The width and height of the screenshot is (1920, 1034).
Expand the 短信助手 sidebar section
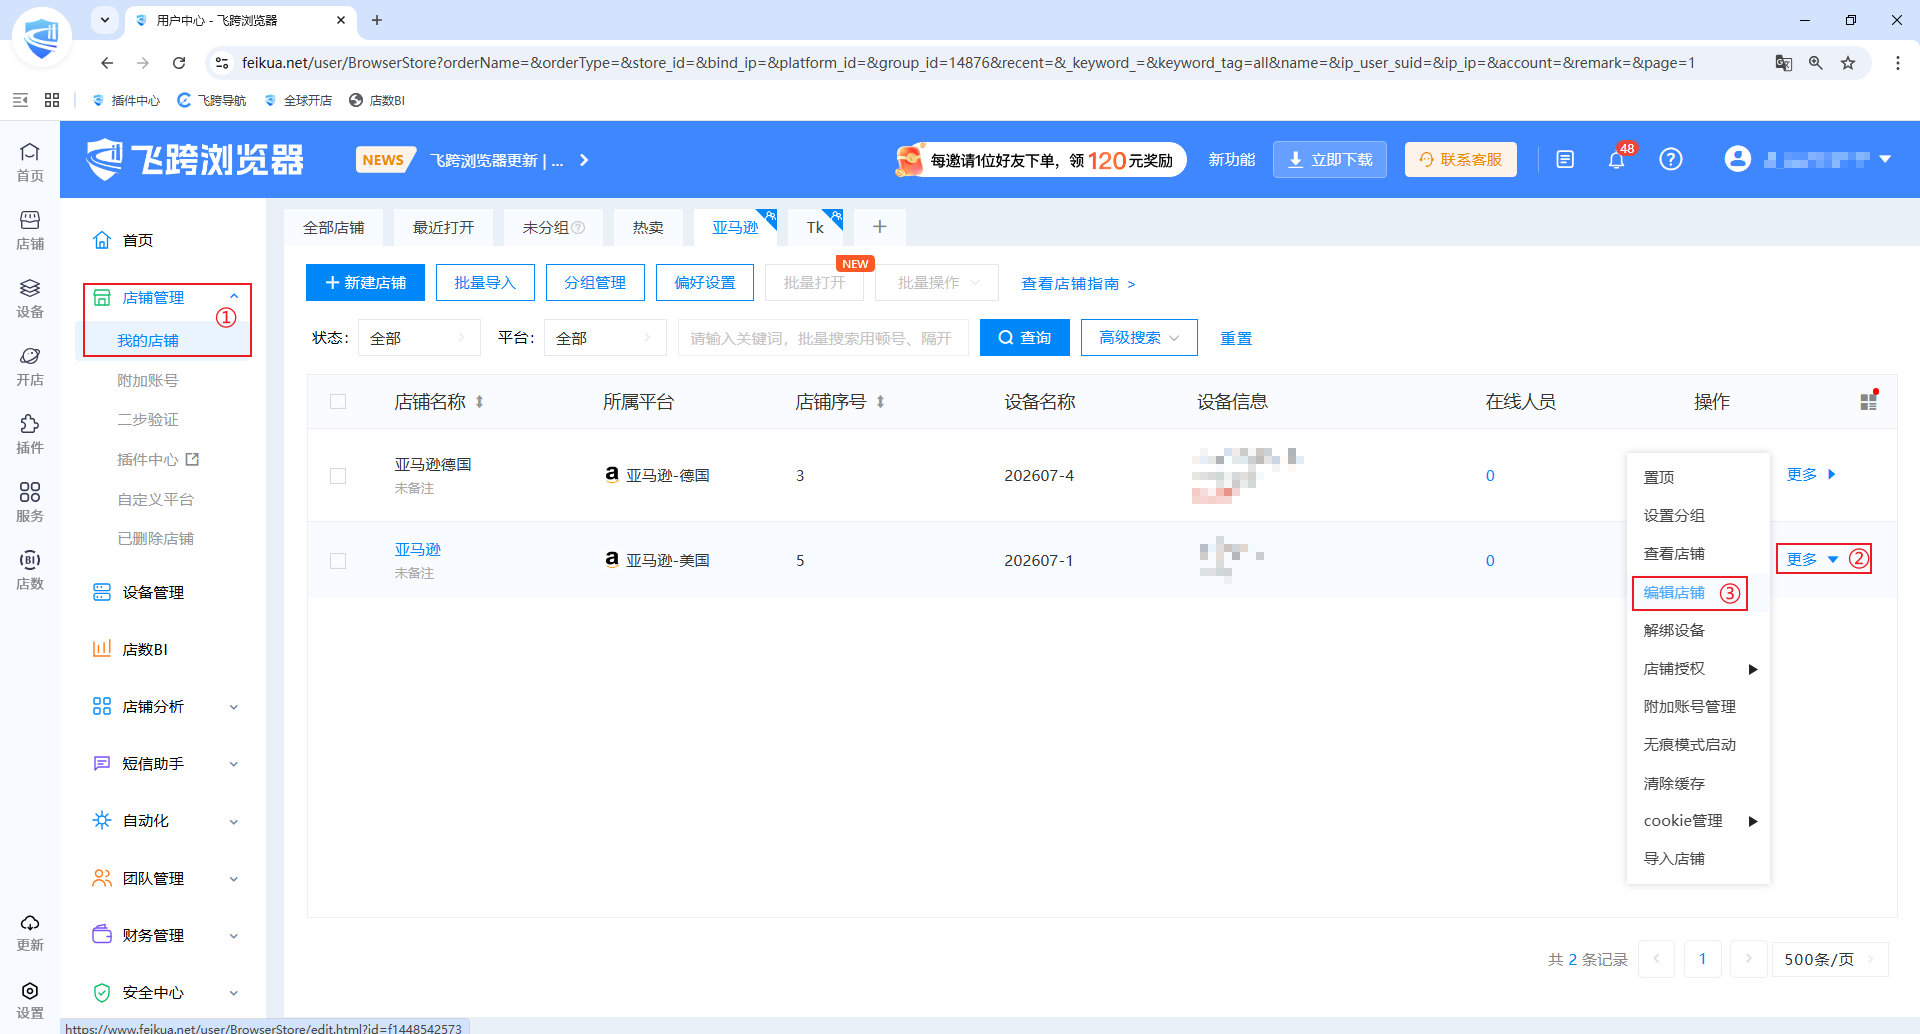[x=166, y=764]
